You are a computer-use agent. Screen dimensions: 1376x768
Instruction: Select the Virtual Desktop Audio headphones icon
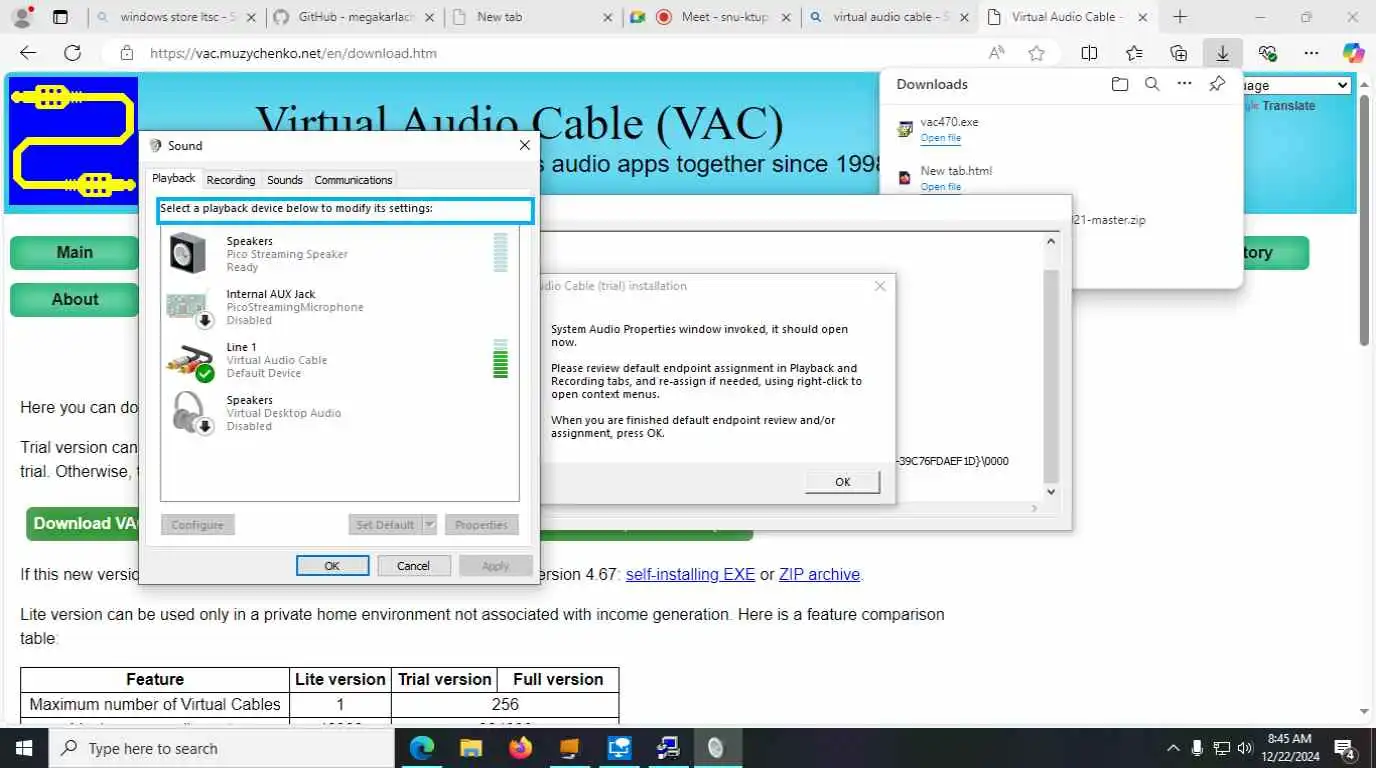pyautogui.click(x=190, y=413)
